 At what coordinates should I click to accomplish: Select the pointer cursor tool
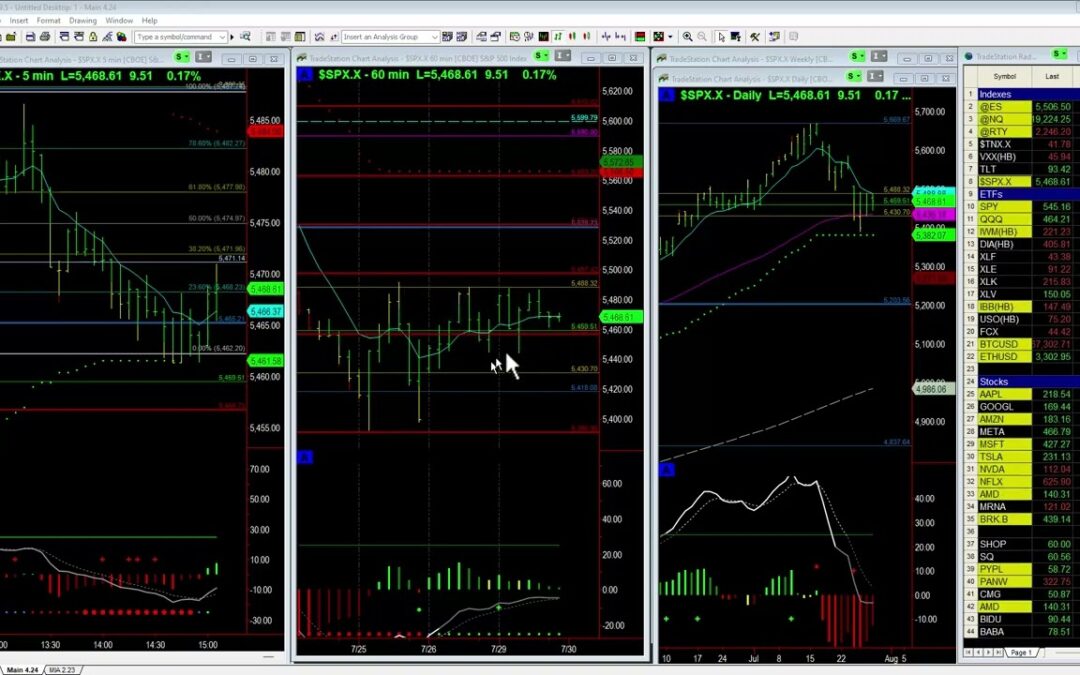click(x=721, y=37)
